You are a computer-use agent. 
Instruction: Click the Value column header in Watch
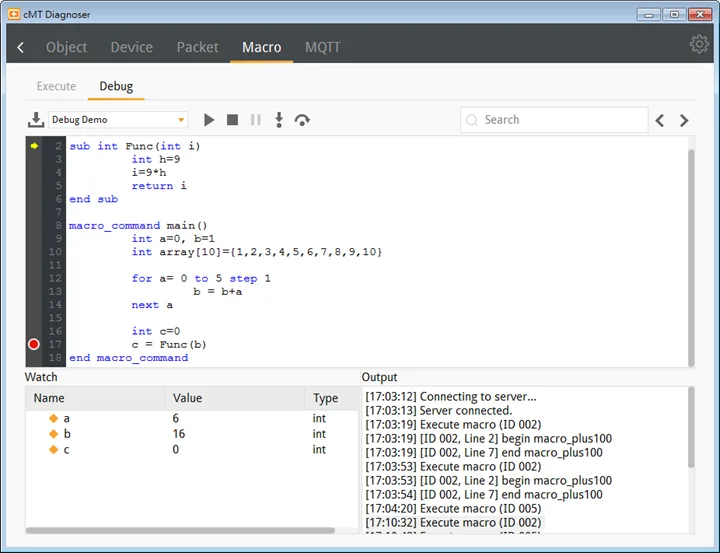[236, 398]
